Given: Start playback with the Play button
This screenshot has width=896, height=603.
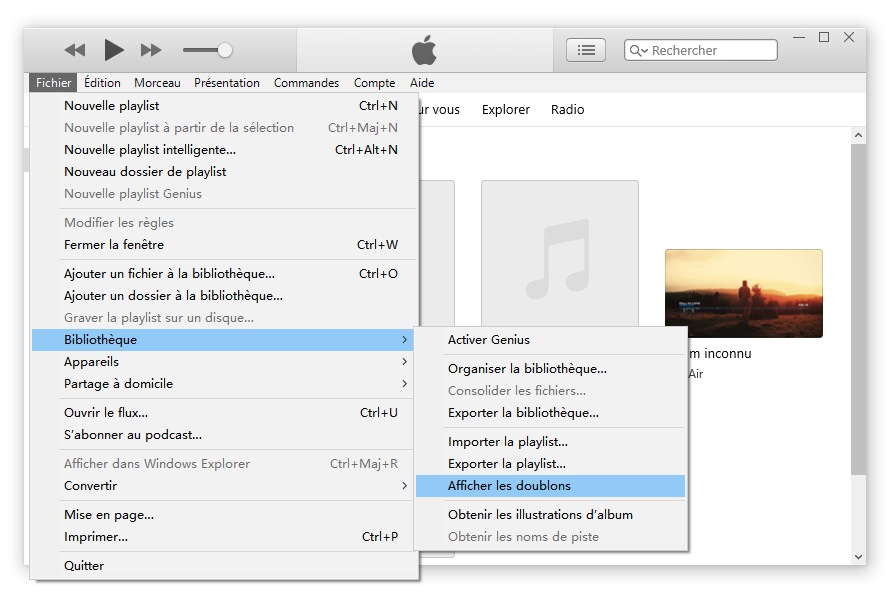Looking at the screenshot, I should [x=114, y=50].
